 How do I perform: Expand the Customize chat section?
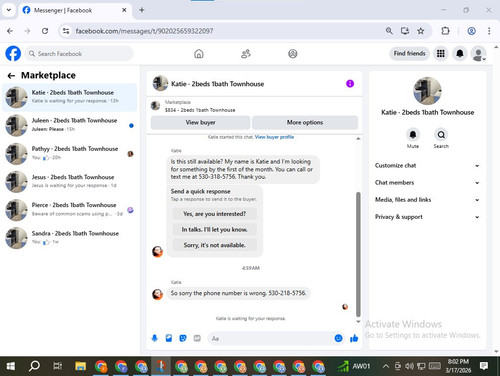427,165
